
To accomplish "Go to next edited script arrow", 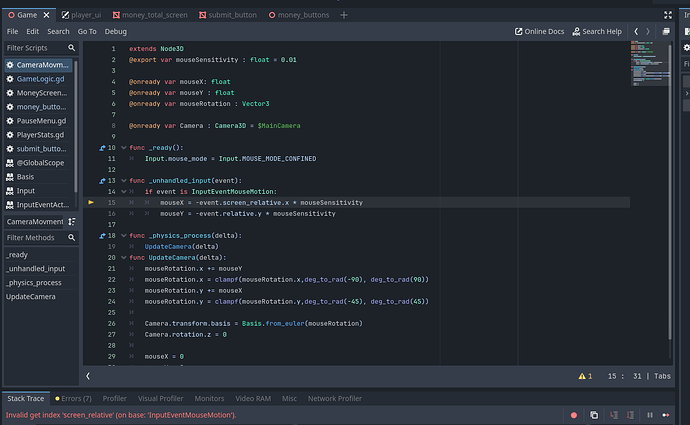I will coord(648,31).
